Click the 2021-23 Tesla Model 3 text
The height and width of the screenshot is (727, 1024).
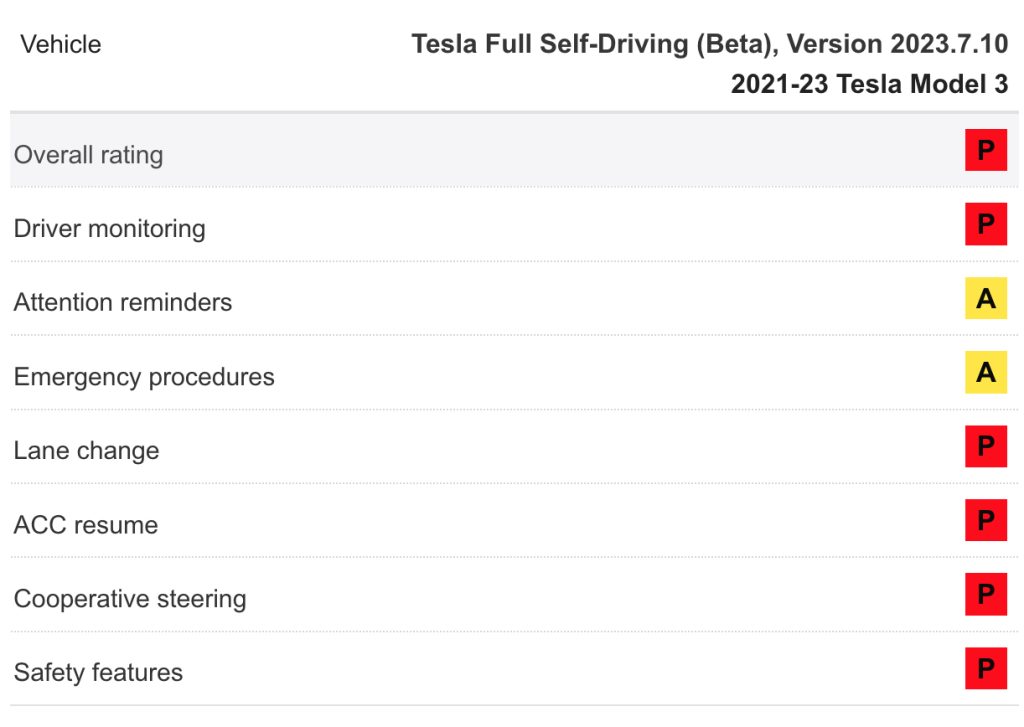point(869,84)
